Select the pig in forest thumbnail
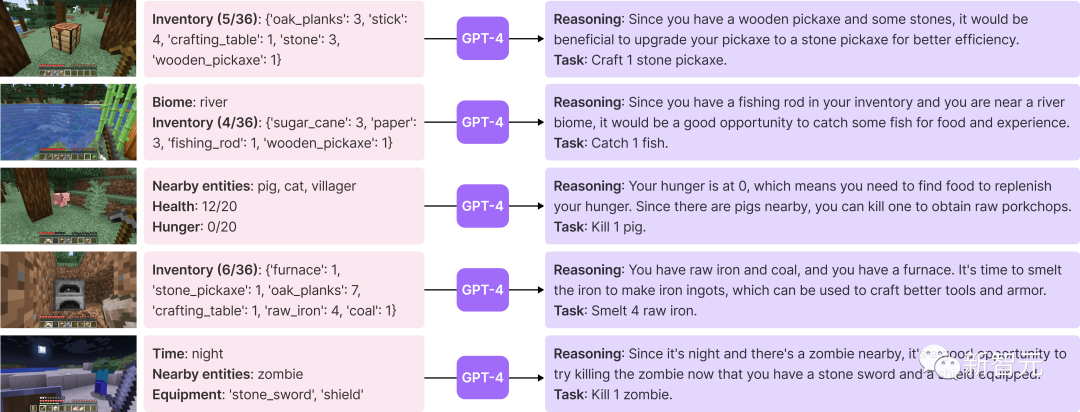 click(68, 205)
